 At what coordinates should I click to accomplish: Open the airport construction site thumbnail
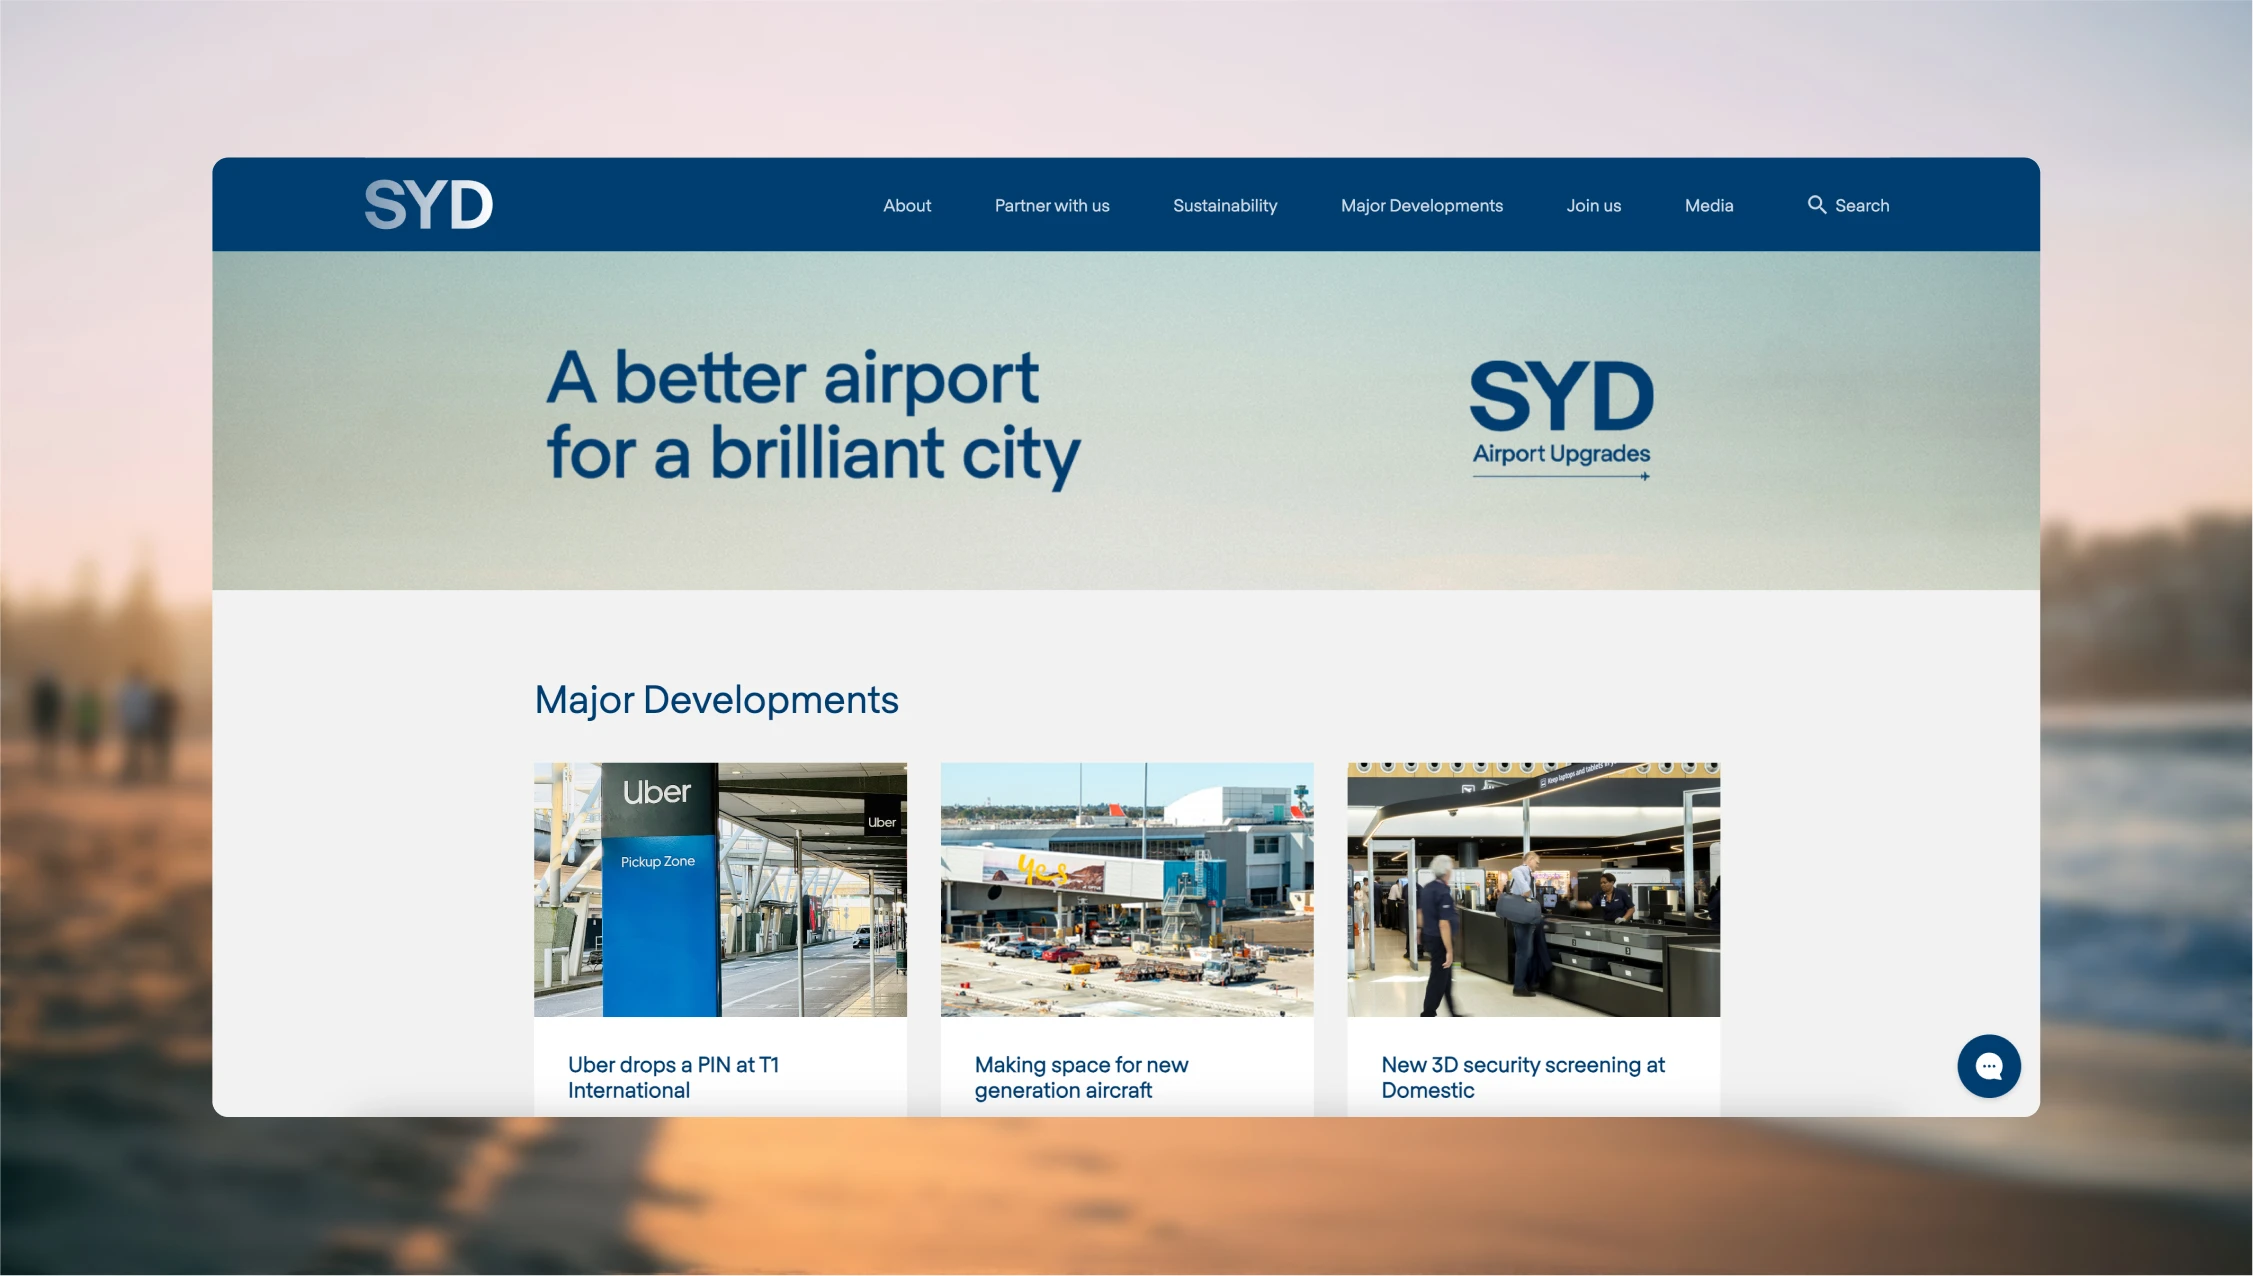pyautogui.click(x=1127, y=890)
